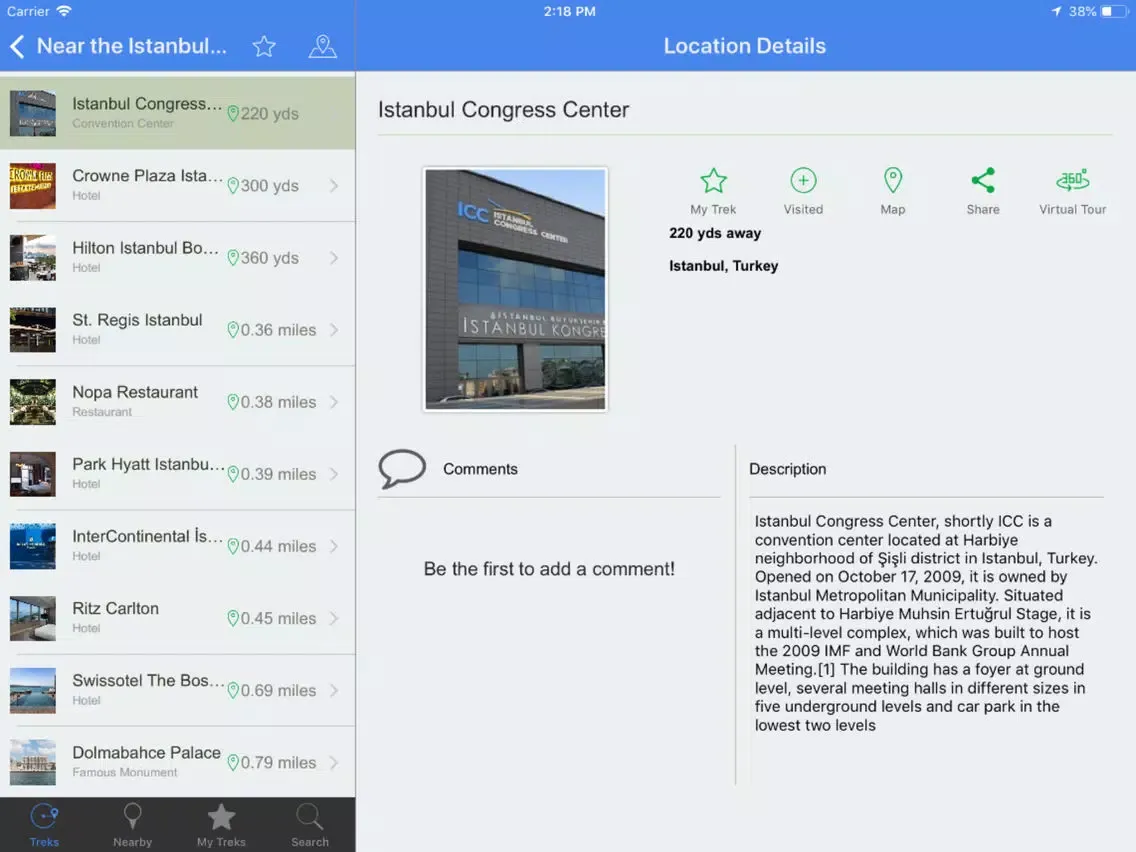Image resolution: width=1136 pixels, height=852 pixels.
Task: Expand the Ritz Carlton row chevron
Action: pyautogui.click(x=334, y=618)
